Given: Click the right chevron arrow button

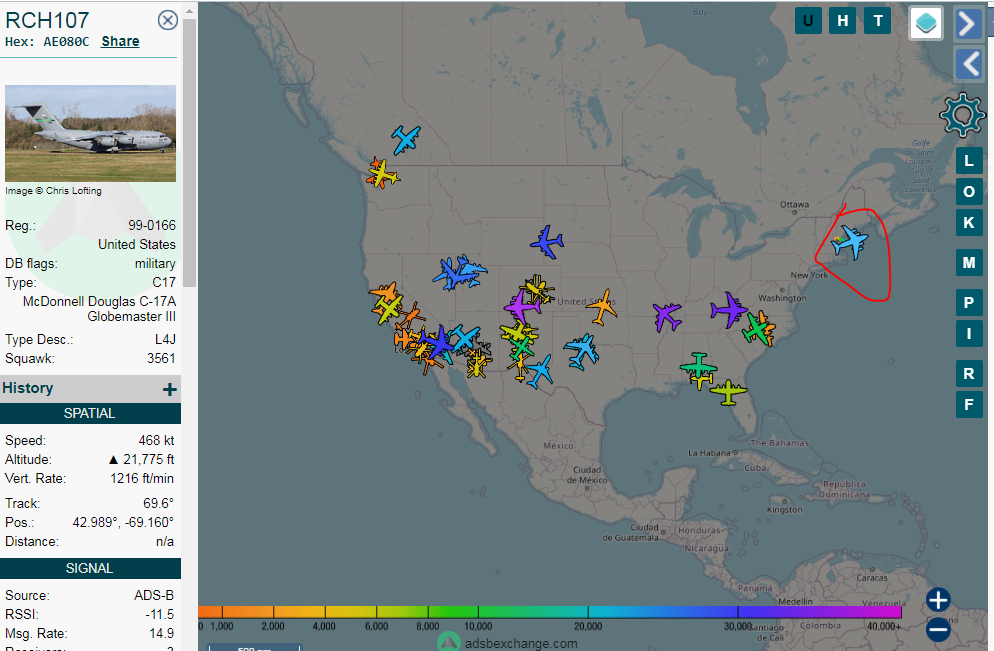Looking at the screenshot, I should (x=968, y=25).
